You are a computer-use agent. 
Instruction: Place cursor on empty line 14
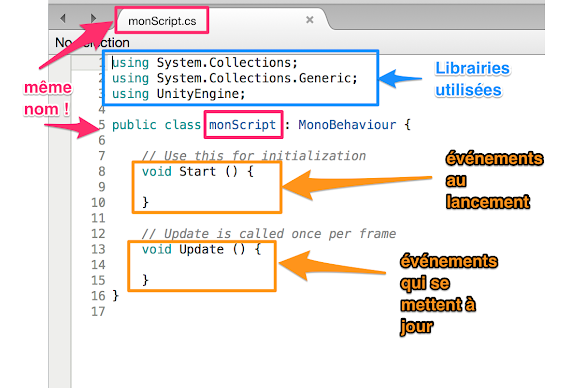pyautogui.click(x=201, y=265)
